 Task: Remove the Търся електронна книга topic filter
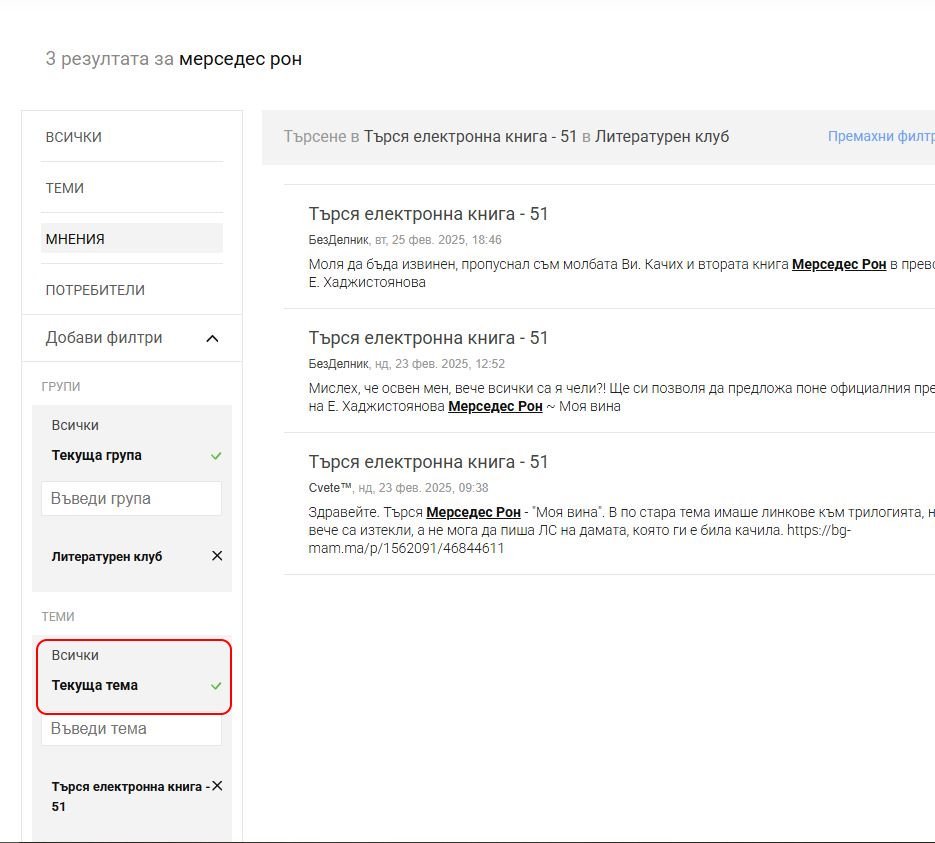[x=217, y=786]
